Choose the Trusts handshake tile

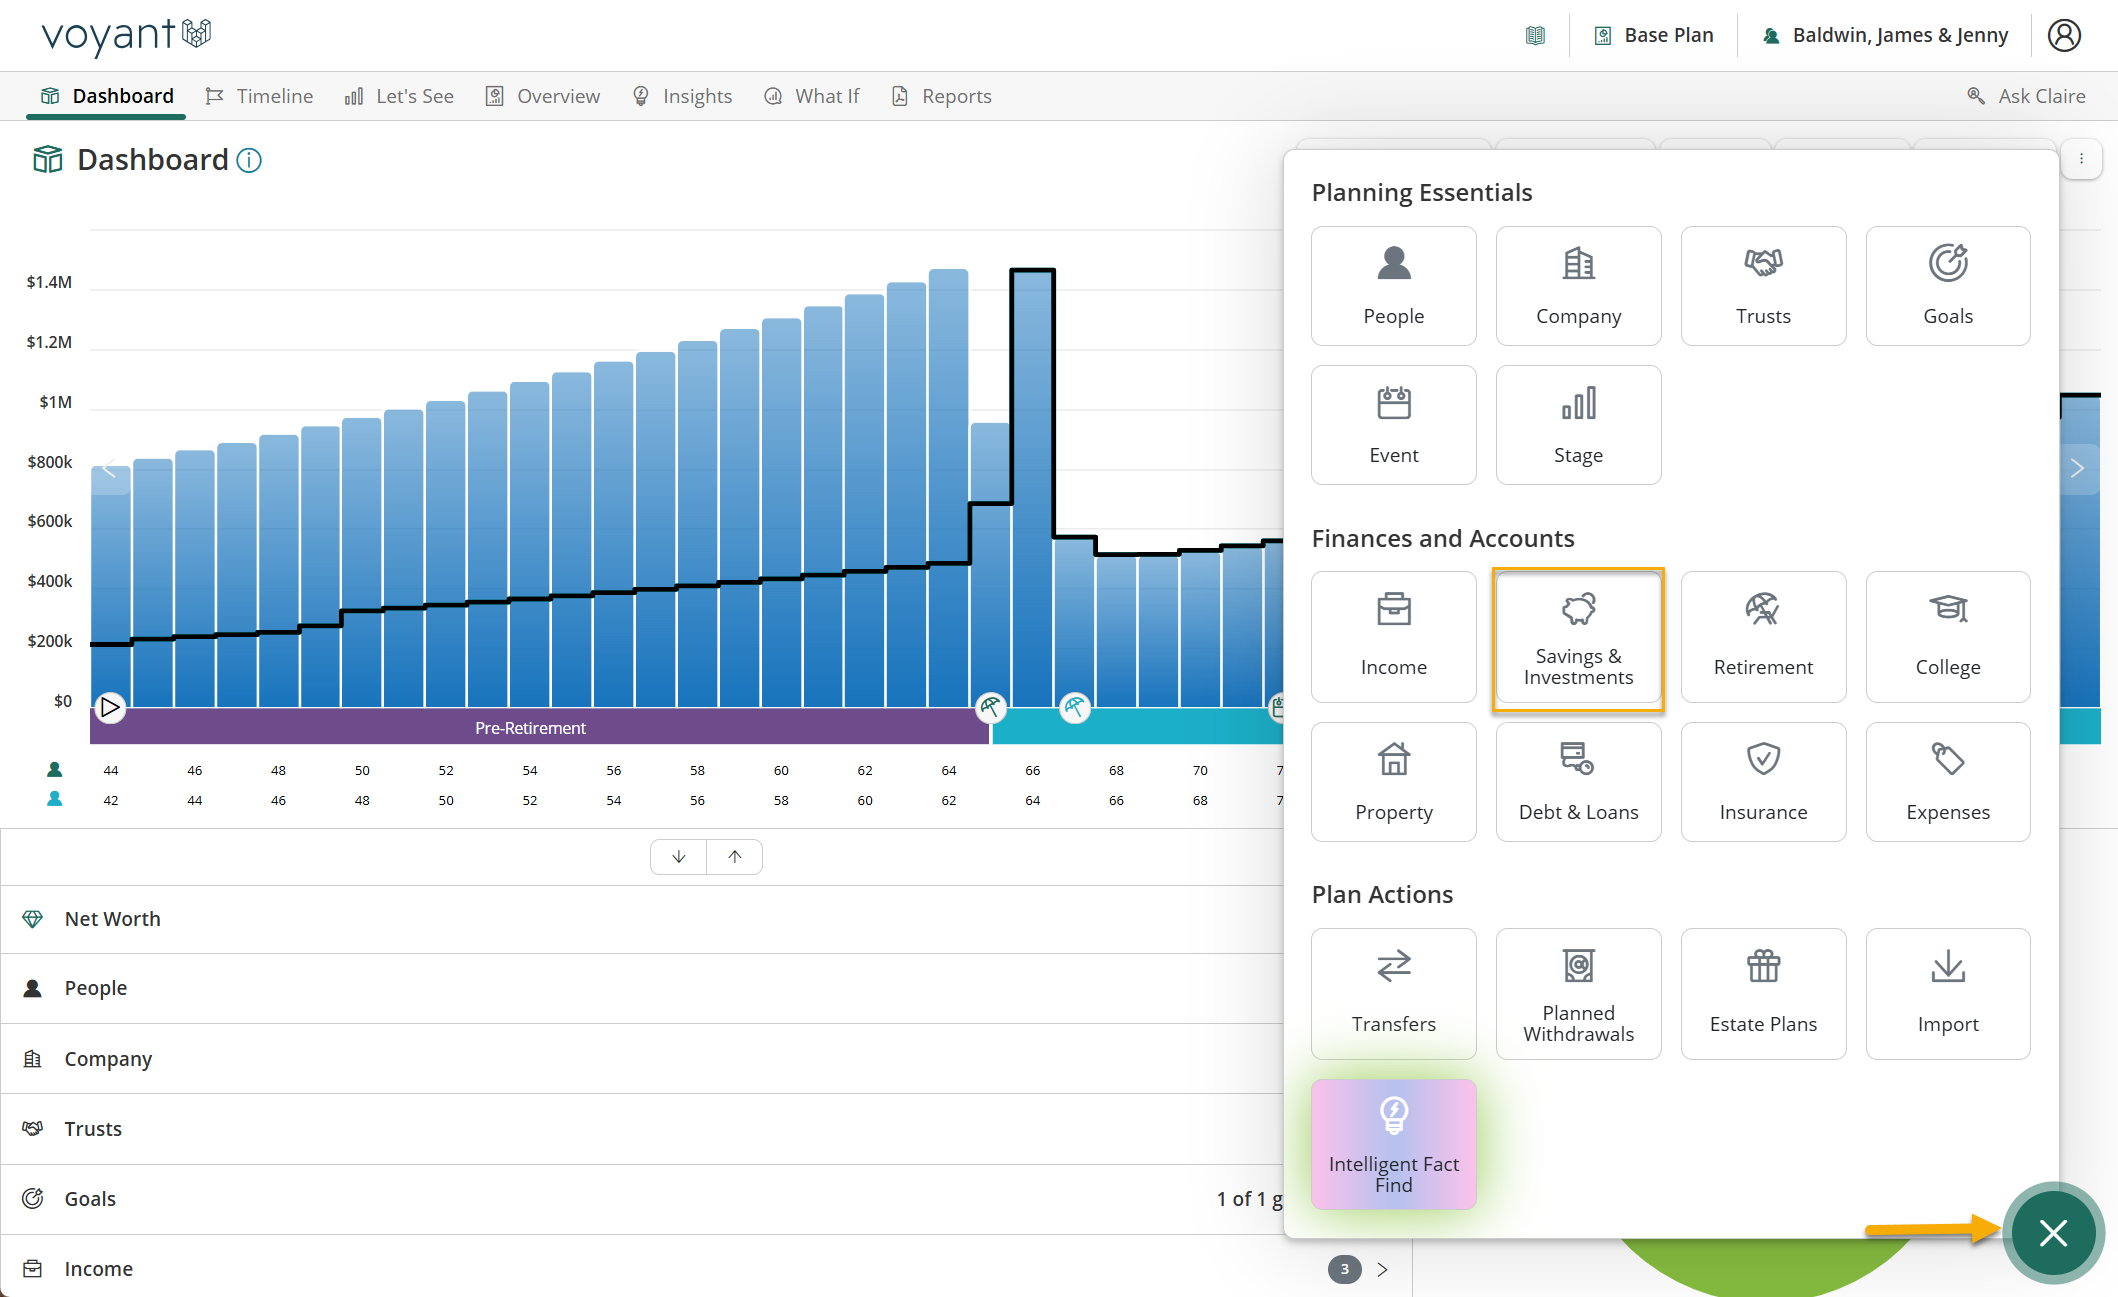tap(1763, 286)
